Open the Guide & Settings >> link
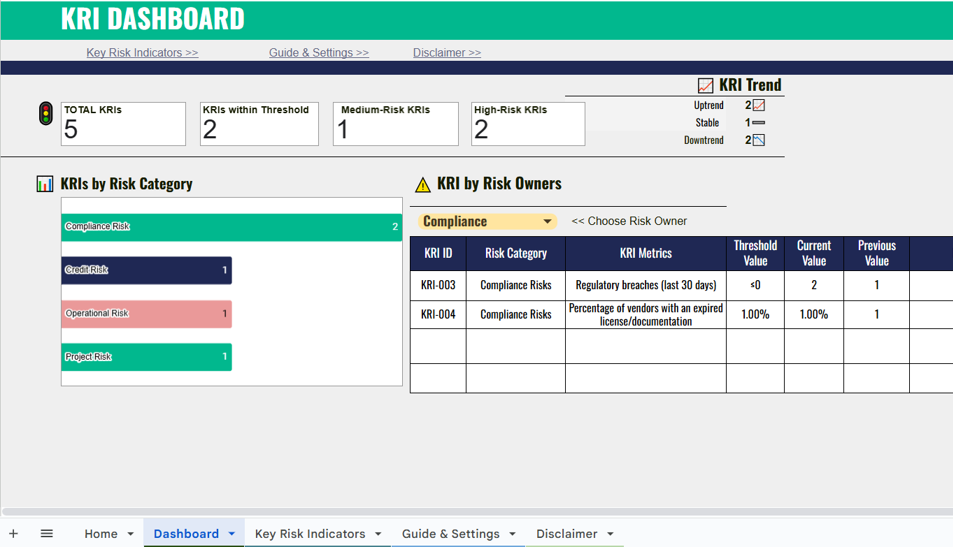The height and width of the screenshot is (547, 953). 318,53
